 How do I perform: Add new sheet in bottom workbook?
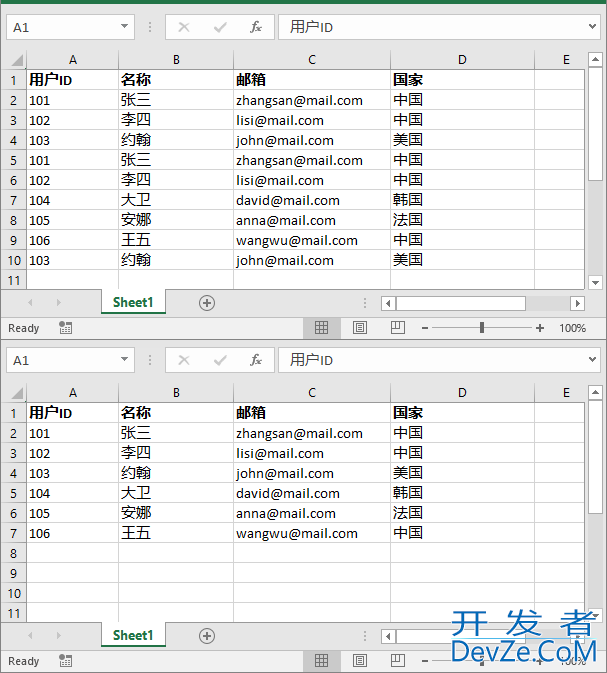point(207,636)
